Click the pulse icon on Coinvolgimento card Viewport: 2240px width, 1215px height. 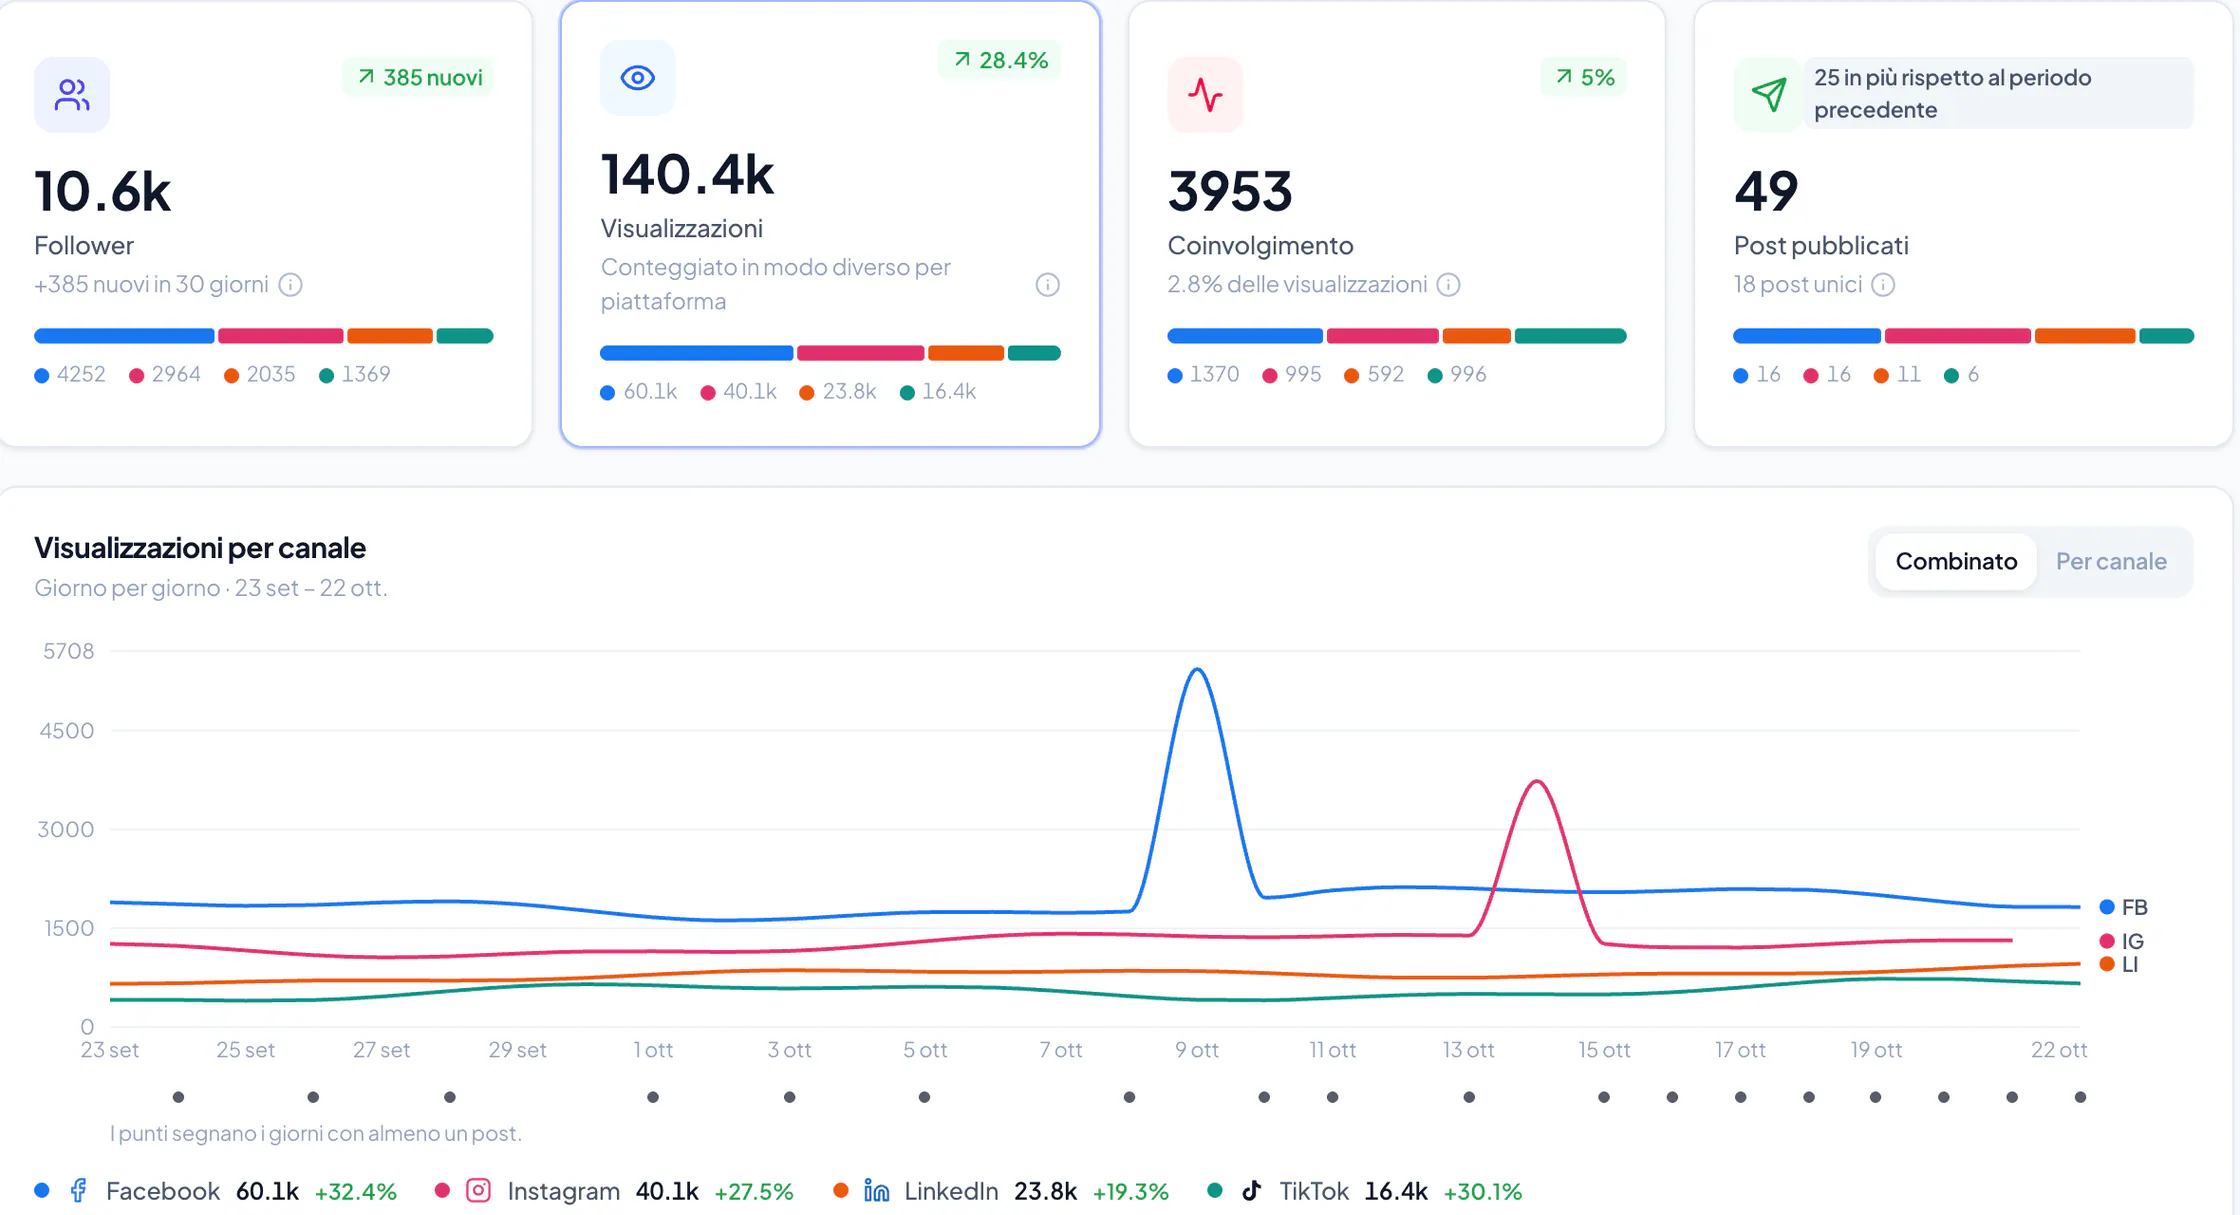pyautogui.click(x=1205, y=95)
